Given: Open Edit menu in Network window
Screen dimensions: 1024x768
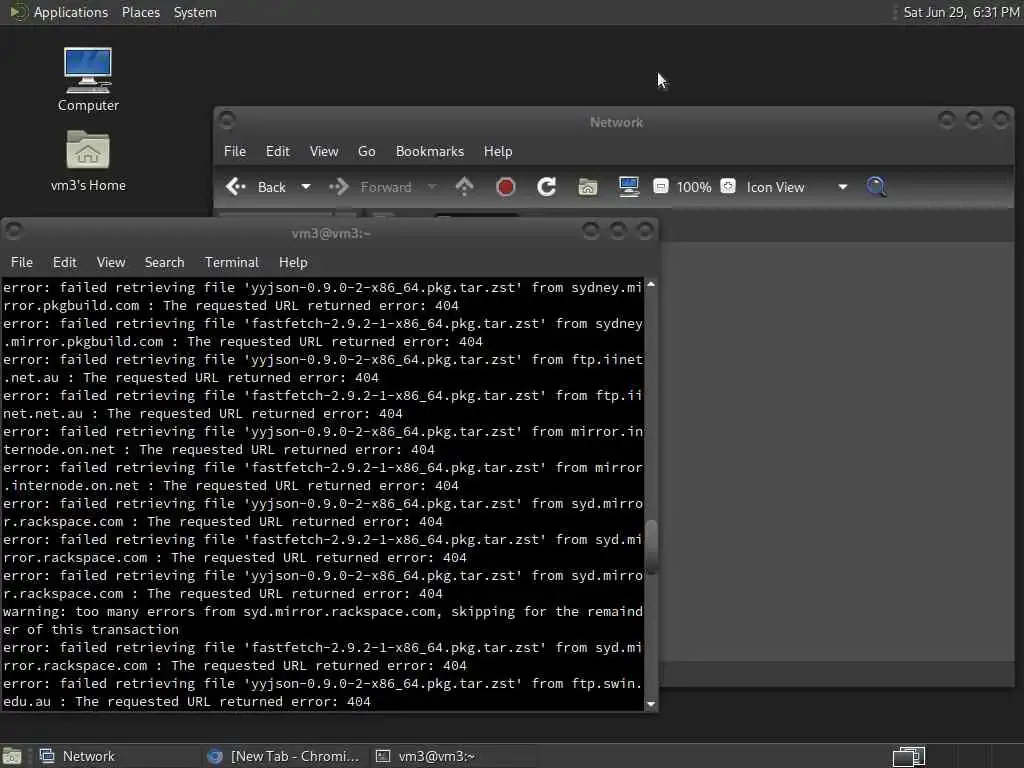Looking at the screenshot, I should point(278,152).
